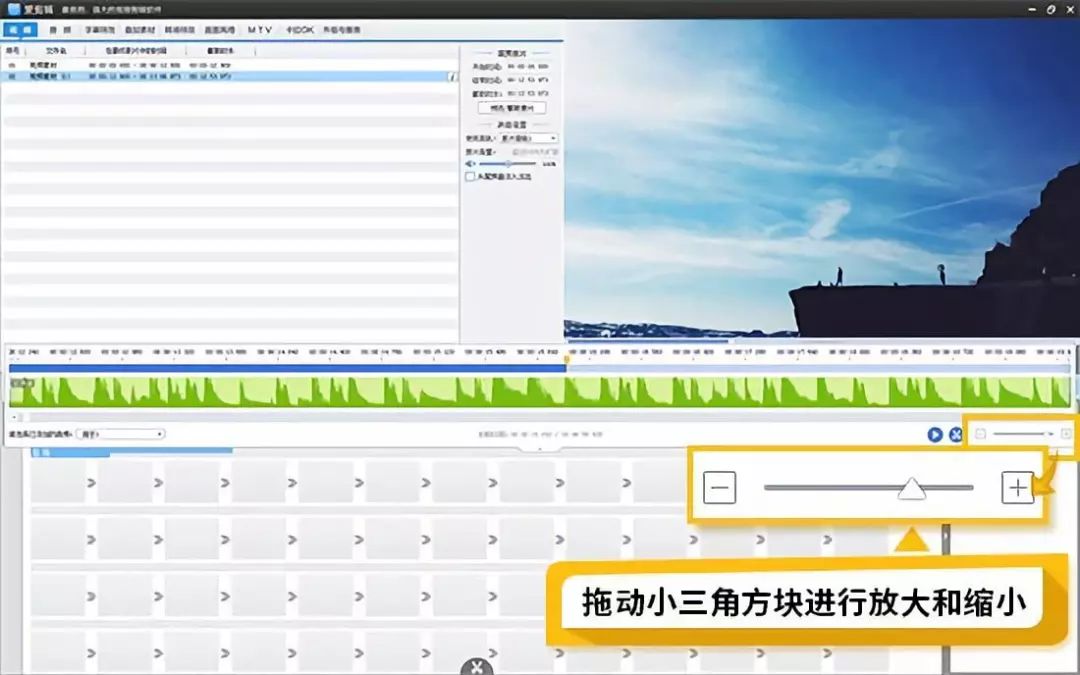The height and width of the screenshot is (675, 1080).
Task: Toggle the 头尾声音淡入淡出 fade checkbox
Action: click(x=470, y=176)
